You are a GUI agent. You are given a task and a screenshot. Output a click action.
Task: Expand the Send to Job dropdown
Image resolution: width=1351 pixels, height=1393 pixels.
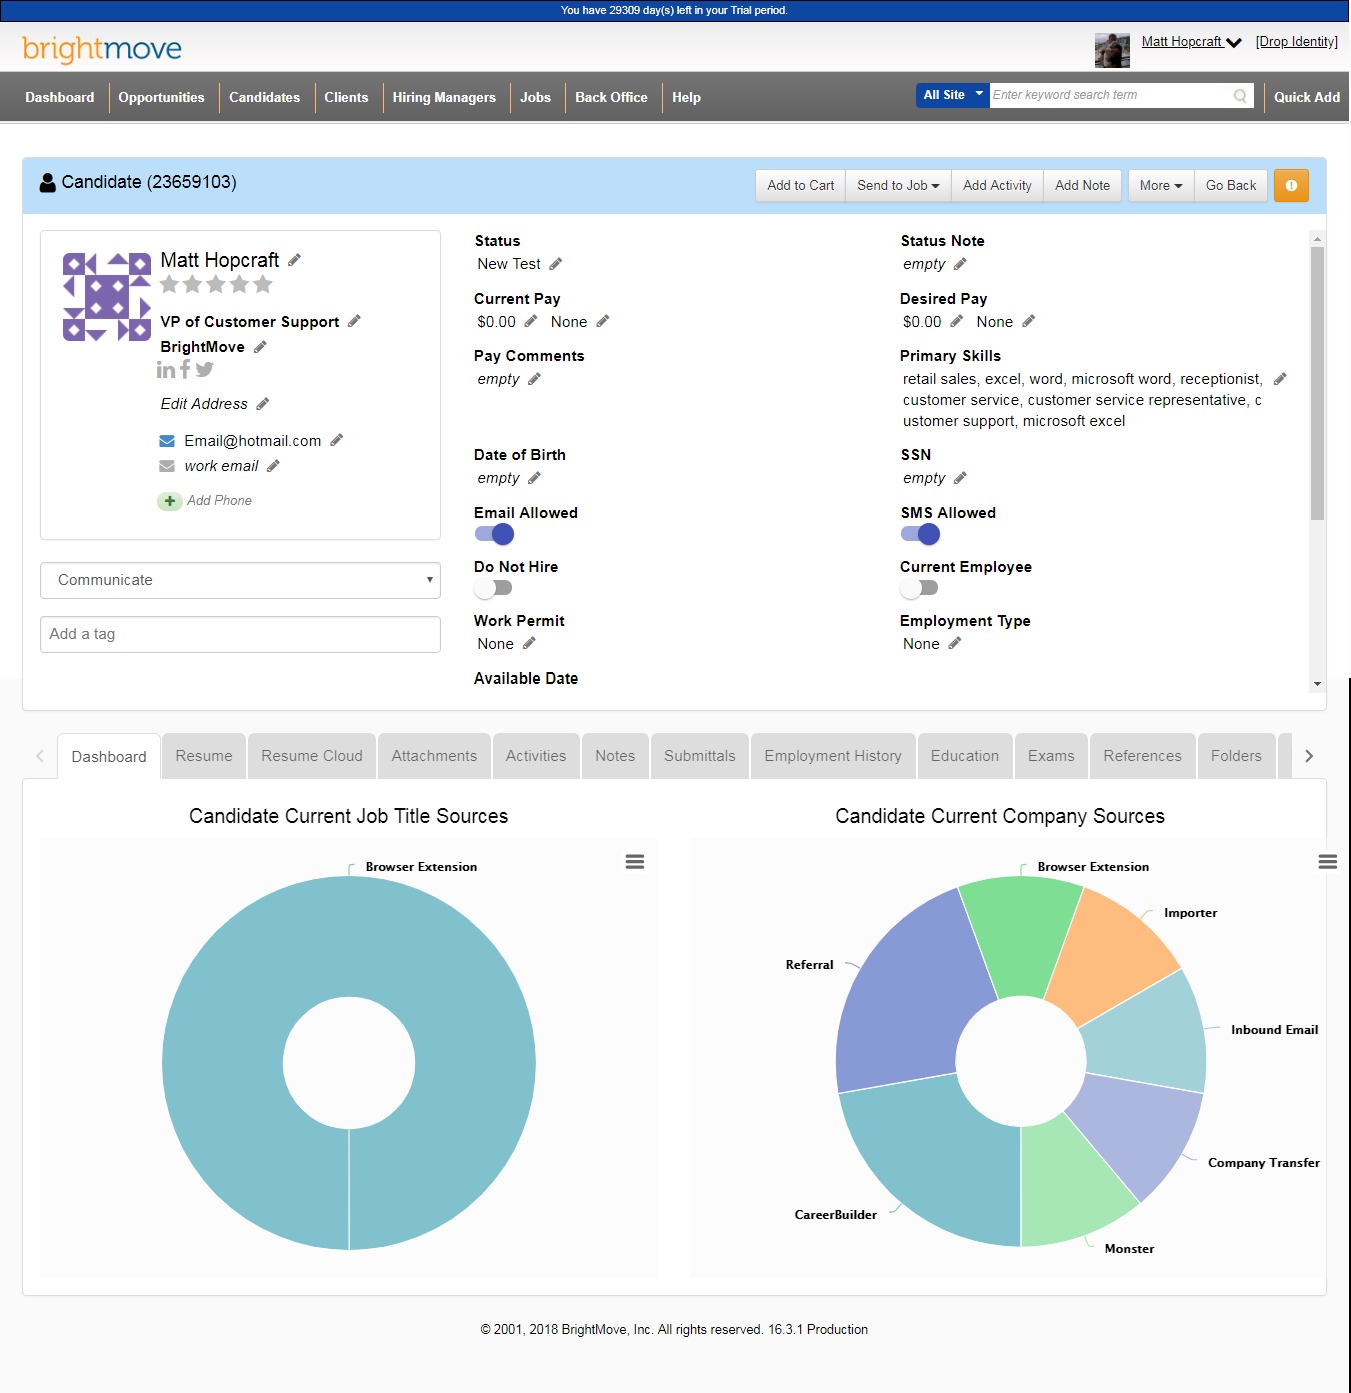pyautogui.click(x=897, y=186)
